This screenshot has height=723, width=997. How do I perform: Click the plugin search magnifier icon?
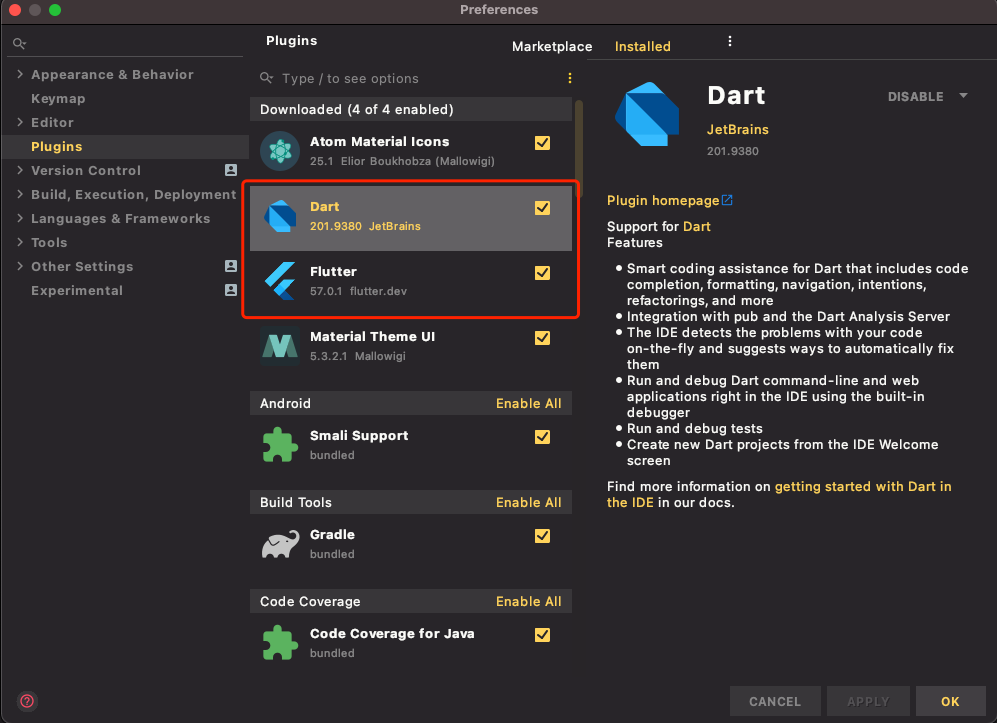coord(266,78)
